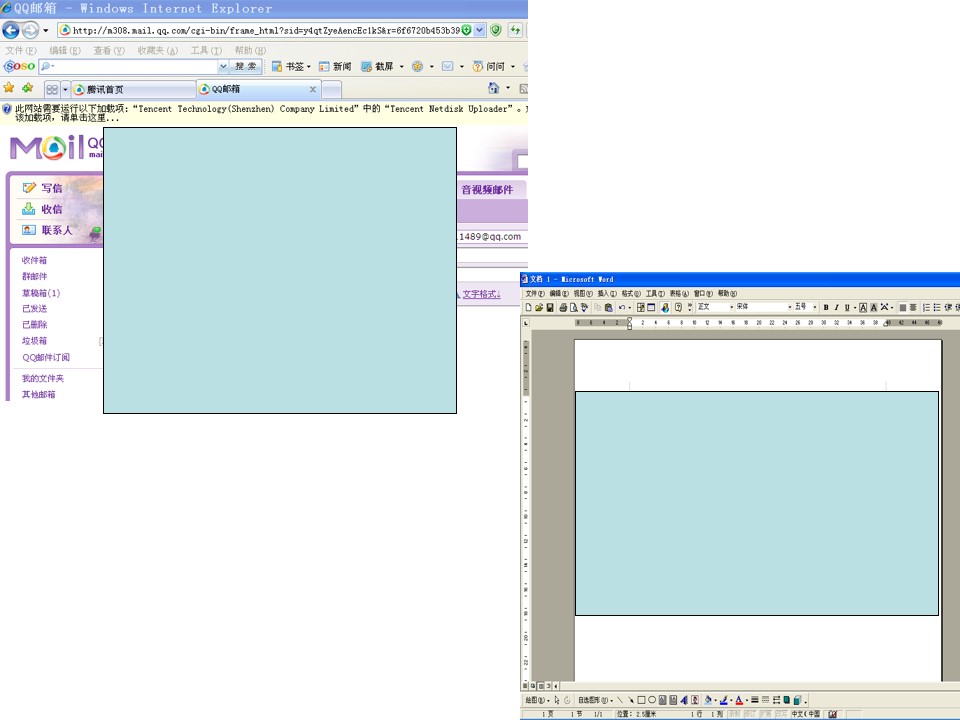
Task: Click 搜索 search button on Soso toolbar
Action: pyautogui.click(x=246, y=66)
